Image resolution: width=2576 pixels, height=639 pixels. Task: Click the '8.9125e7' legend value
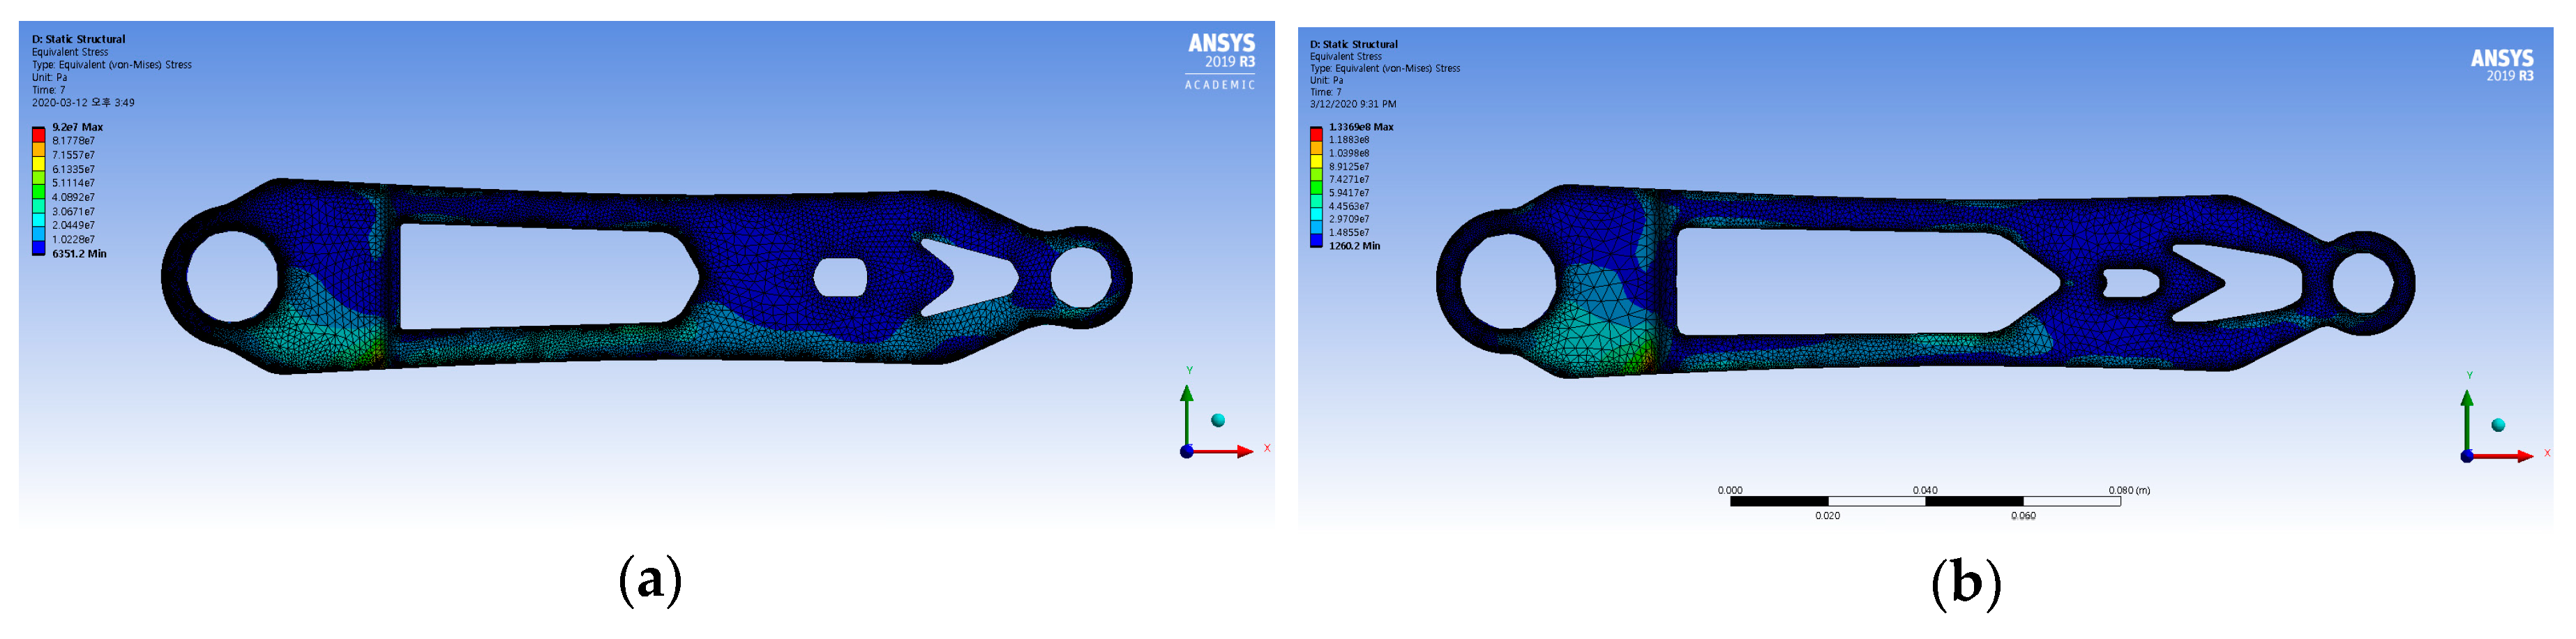[1349, 167]
